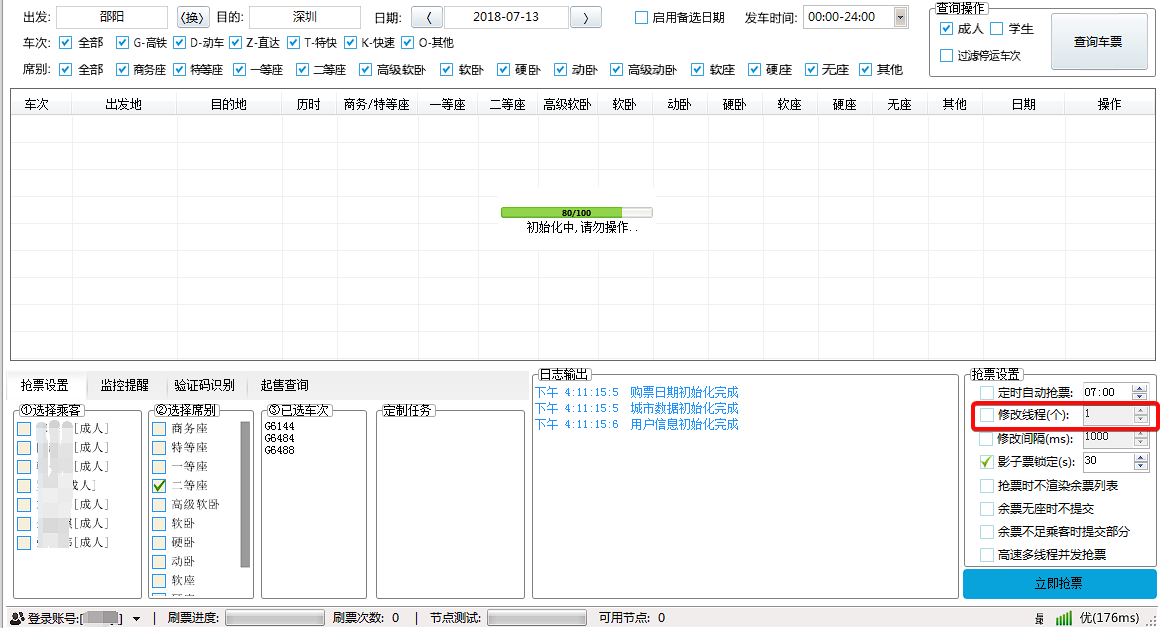Click the swap departure and destination button
The height and width of the screenshot is (628, 1162).
[192, 17]
